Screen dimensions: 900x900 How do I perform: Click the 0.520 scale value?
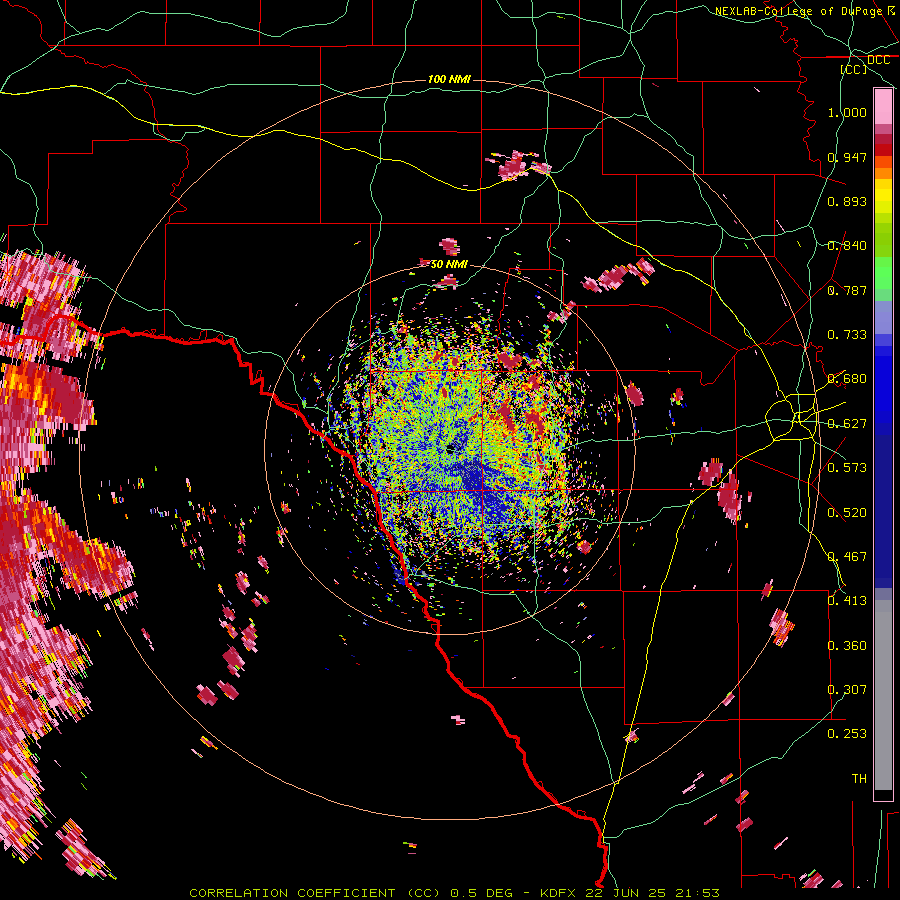tap(847, 513)
